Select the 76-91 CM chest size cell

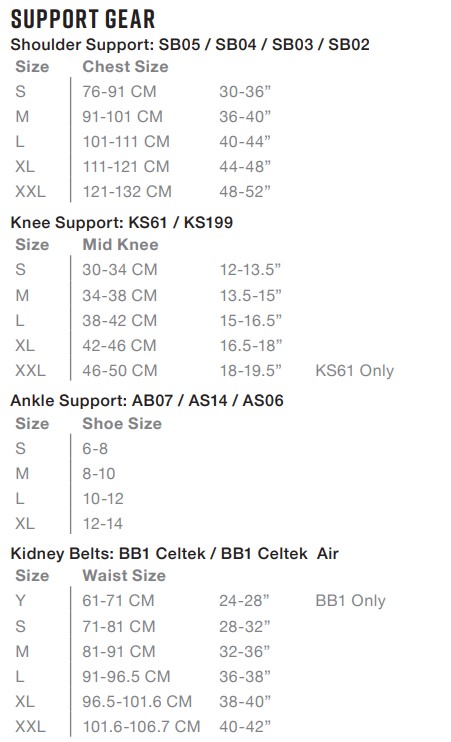tap(119, 91)
